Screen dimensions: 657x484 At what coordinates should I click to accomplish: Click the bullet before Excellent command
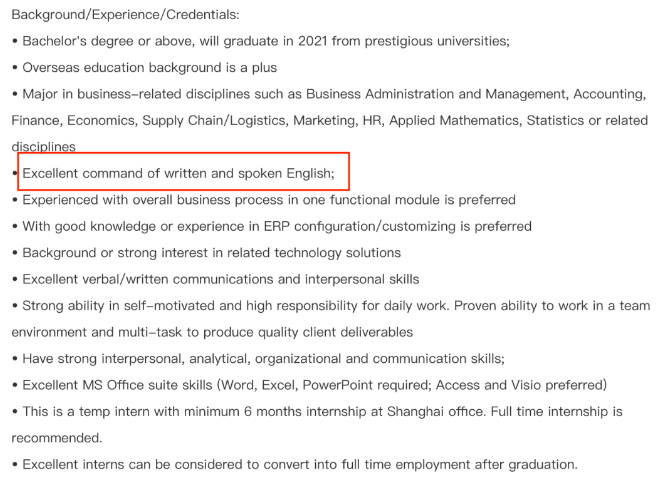[15, 173]
